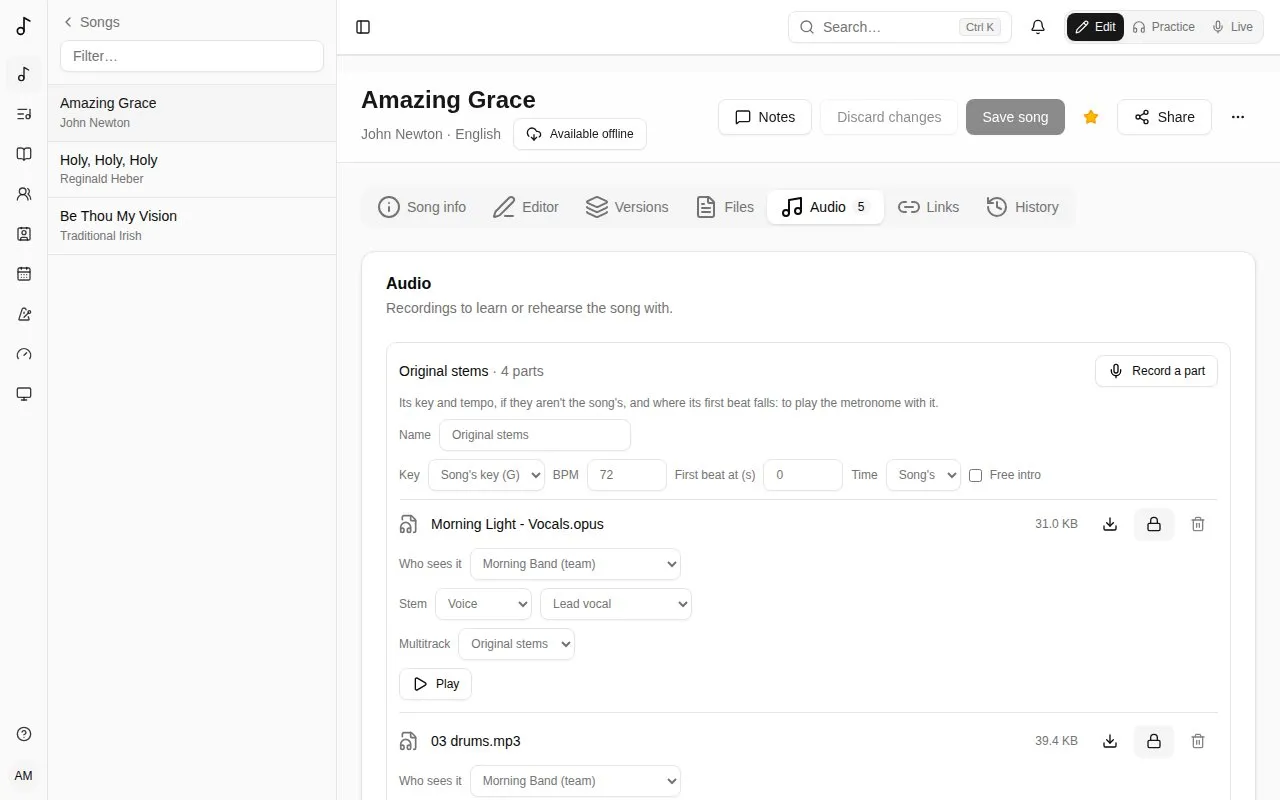Open the notifications bell
This screenshot has width=1280, height=800.
pos(1038,27)
